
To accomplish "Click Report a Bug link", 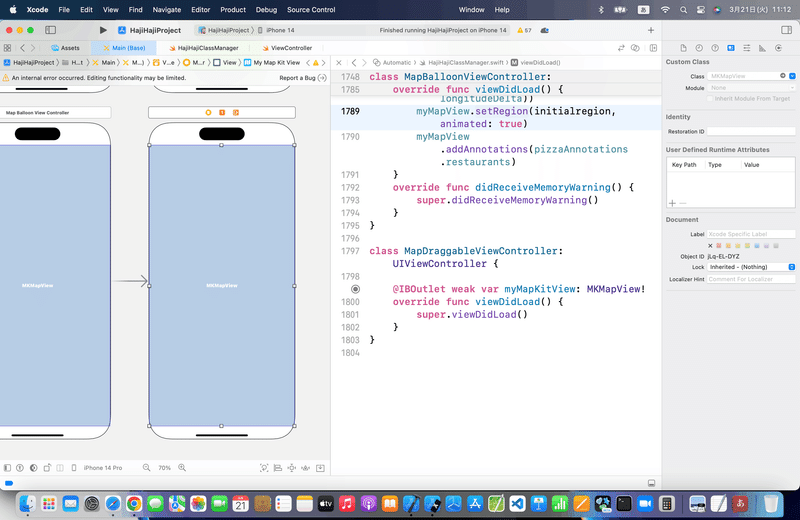I will (x=297, y=78).
